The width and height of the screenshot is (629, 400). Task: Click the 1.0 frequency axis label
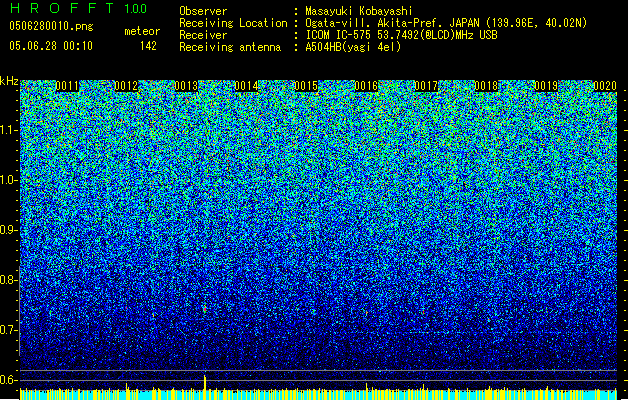8,180
